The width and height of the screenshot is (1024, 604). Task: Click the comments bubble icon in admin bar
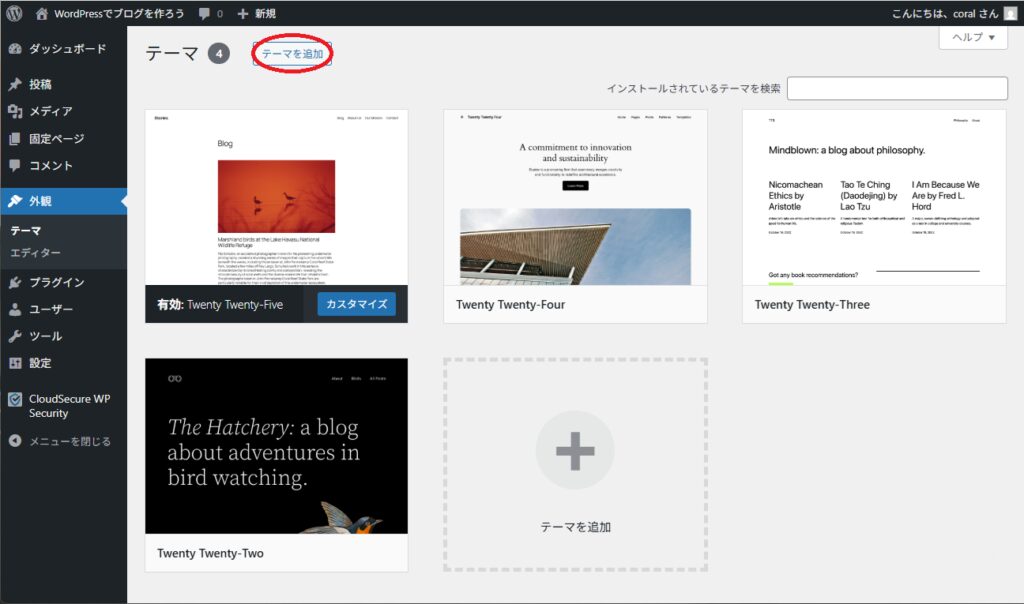(x=205, y=14)
